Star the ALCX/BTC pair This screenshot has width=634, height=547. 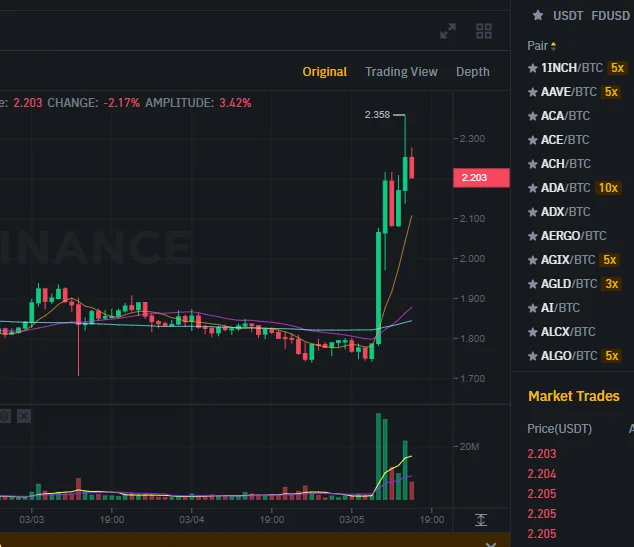pos(533,332)
